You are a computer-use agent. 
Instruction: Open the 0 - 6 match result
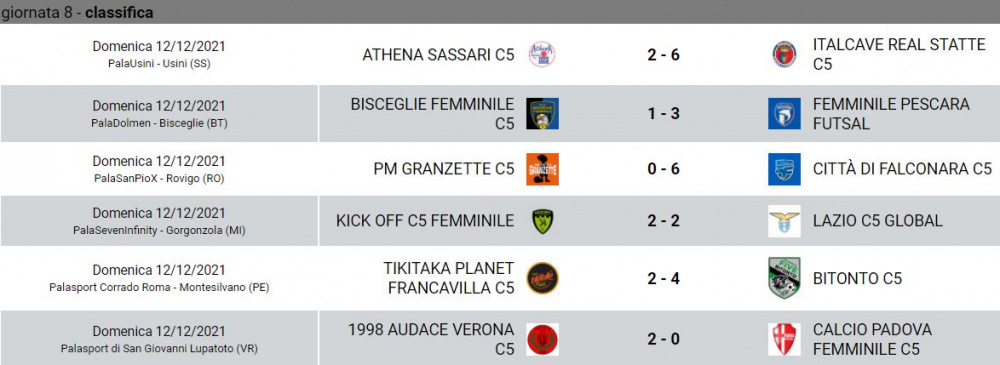point(663,169)
